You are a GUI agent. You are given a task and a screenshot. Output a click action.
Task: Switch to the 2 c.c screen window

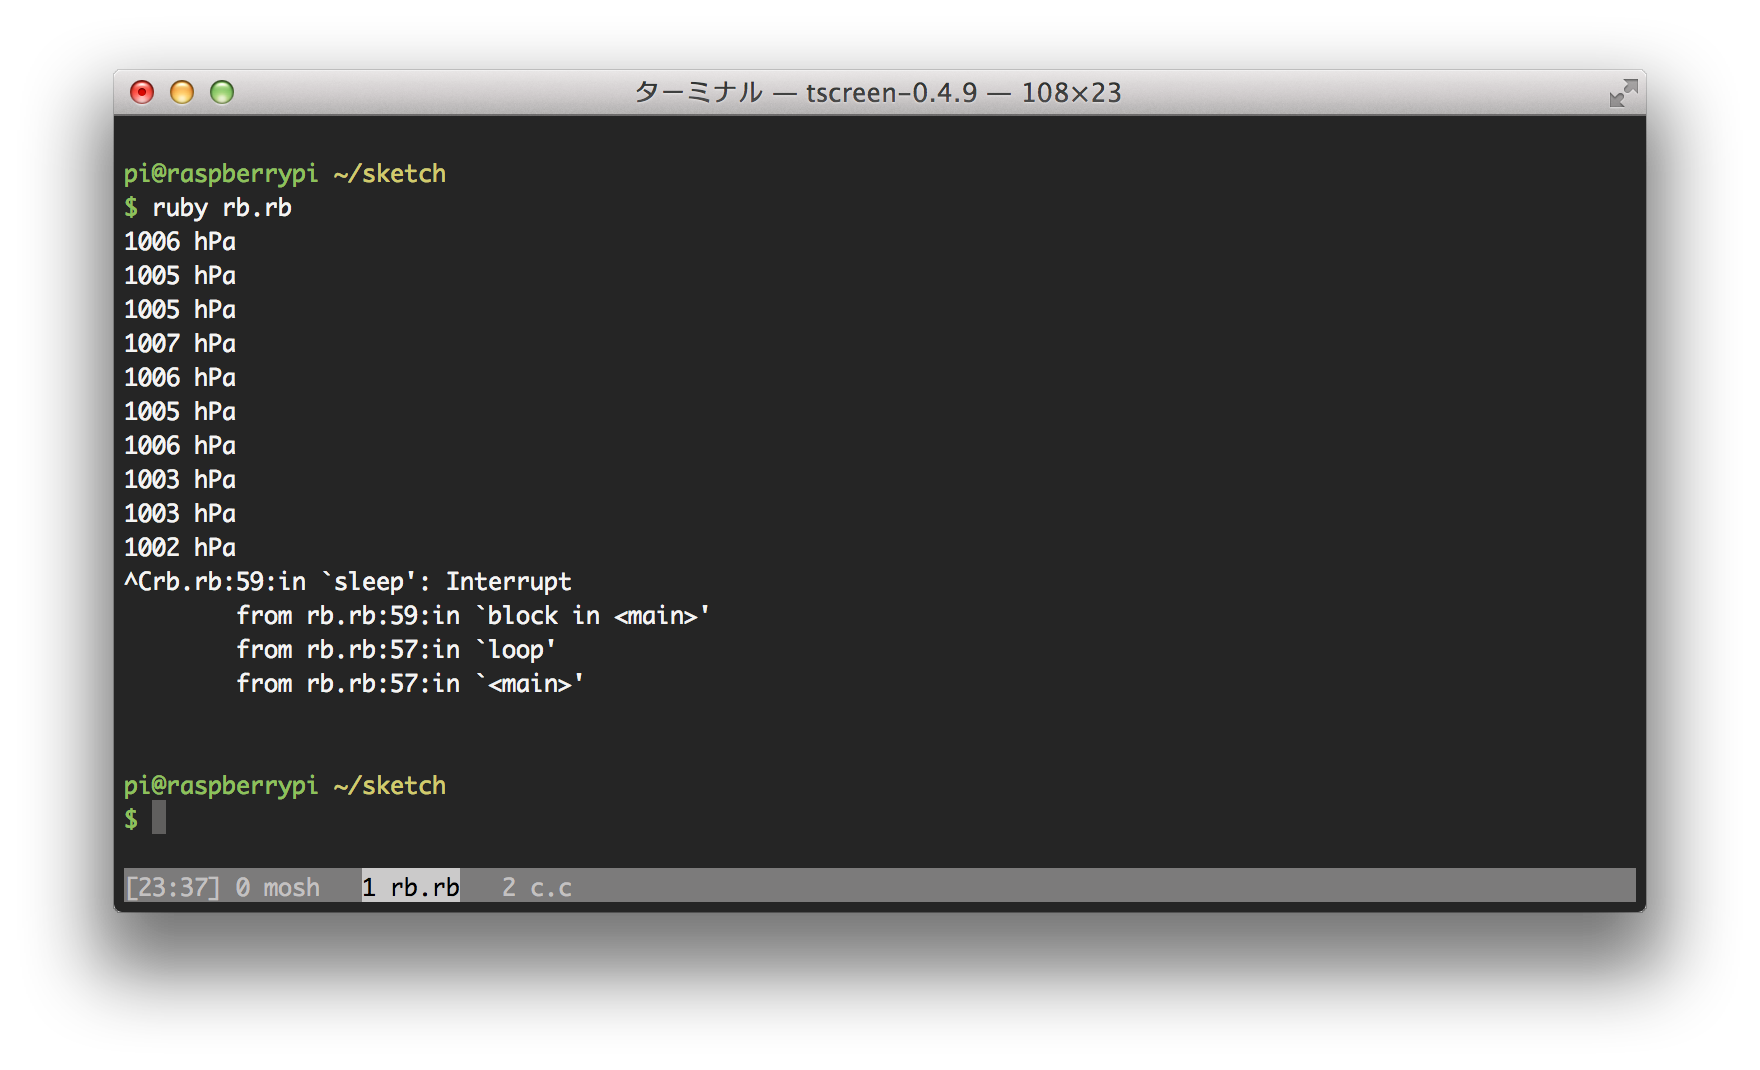tap(537, 887)
